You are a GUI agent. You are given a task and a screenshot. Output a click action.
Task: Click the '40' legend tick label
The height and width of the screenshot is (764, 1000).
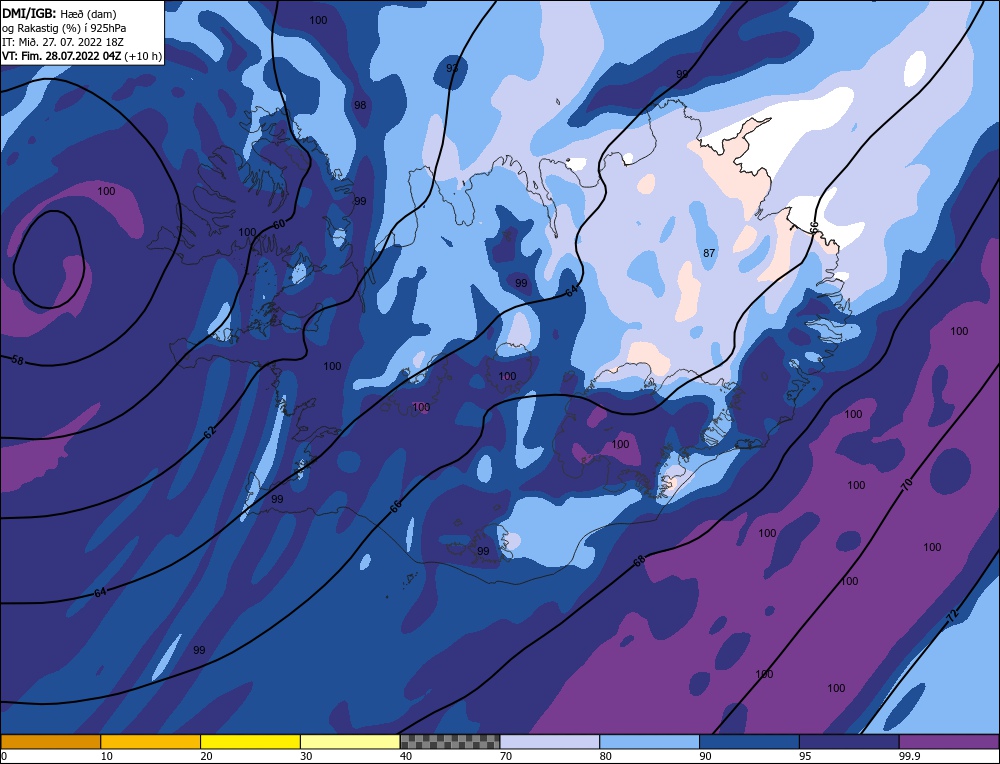[406, 756]
